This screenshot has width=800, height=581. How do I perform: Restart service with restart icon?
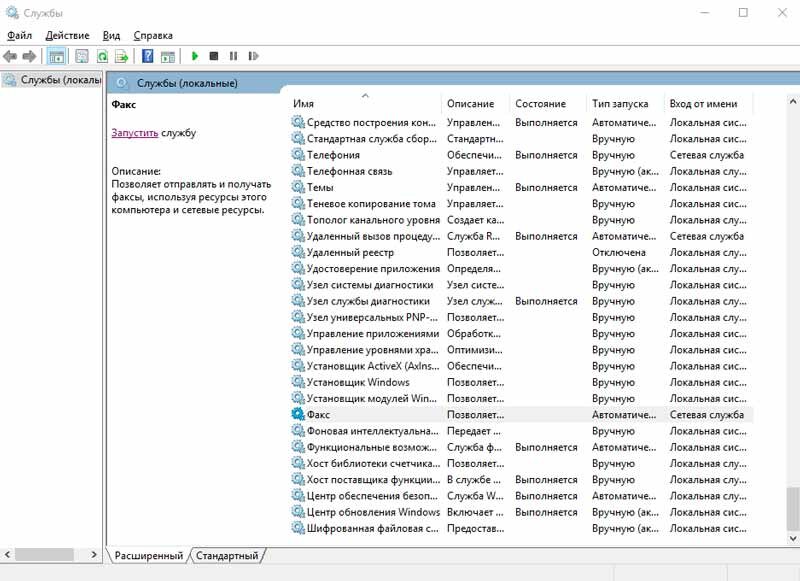pos(253,56)
